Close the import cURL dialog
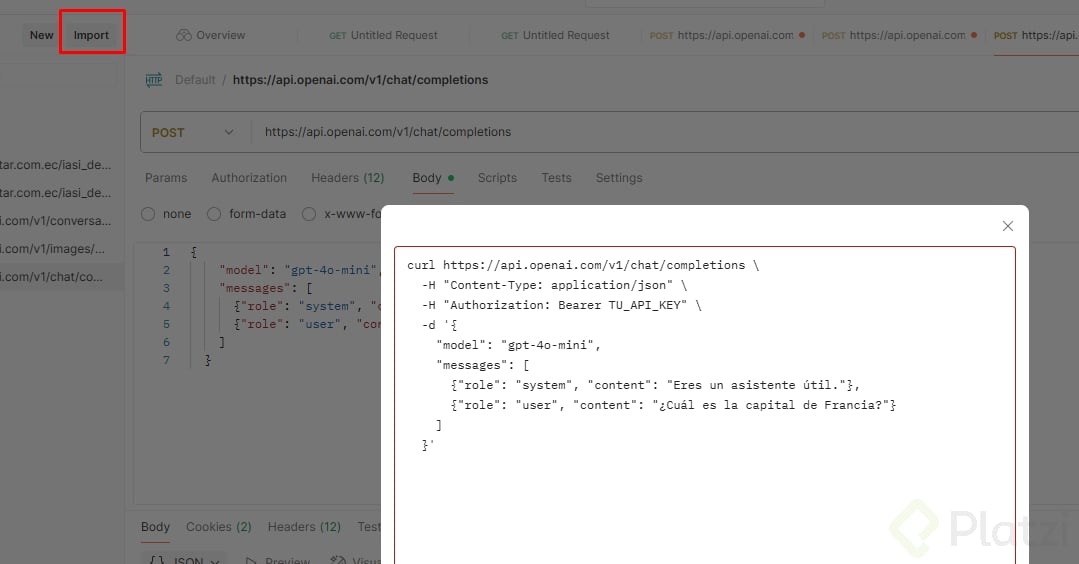This screenshot has height=564, width=1079. pyautogui.click(x=1007, y=226)
